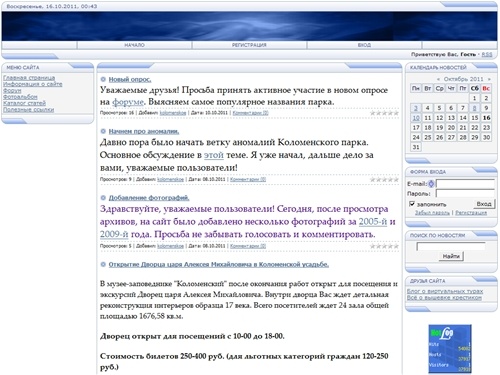The width and height of the screenshot is (500, 375).
Task: Focus the news search input field
Action: [451, 246]
